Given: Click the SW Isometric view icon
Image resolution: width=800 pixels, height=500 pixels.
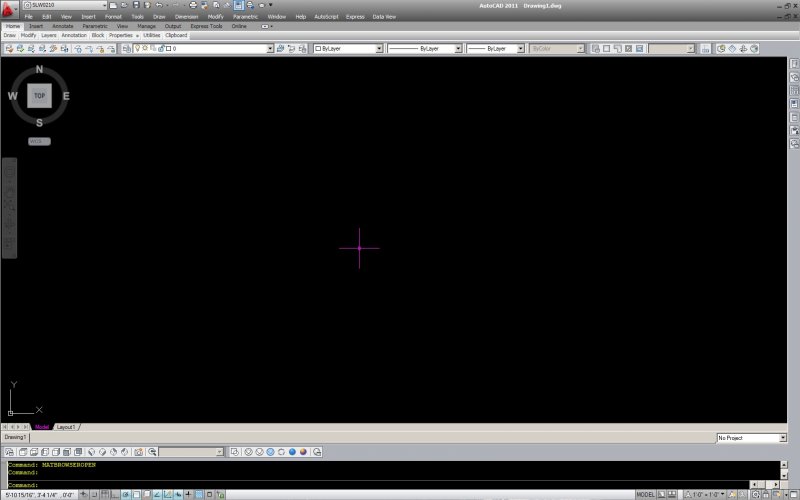Looking at the screenshot, I should coord(92,452).
